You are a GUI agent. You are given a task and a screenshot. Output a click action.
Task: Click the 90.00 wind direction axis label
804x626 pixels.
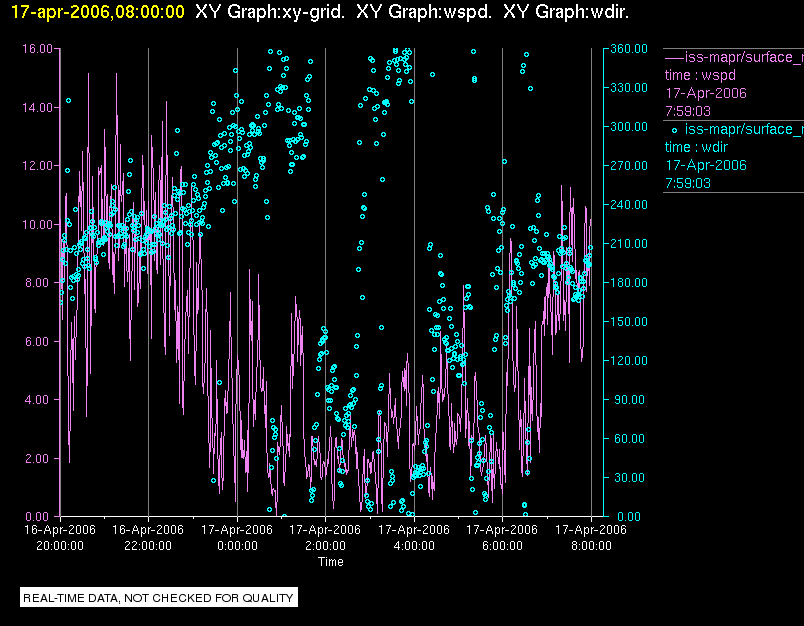(x=629, y=400)
